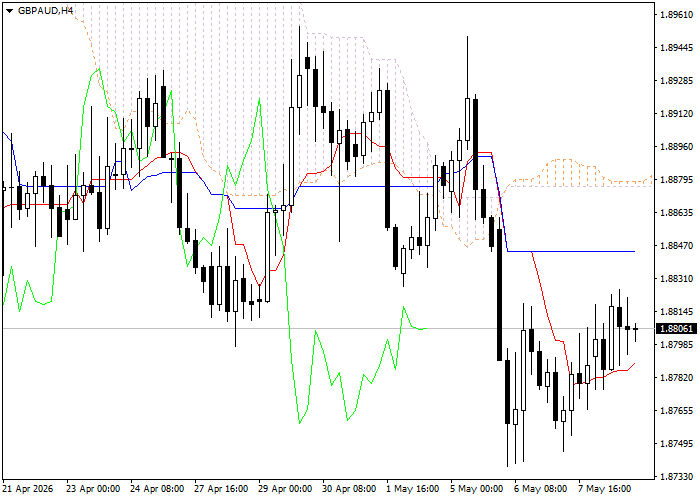The width and height of the screenshot is (700, 500).
Task: Click the 27 Apr 16:00 time label
Action: tap(221, 489)
